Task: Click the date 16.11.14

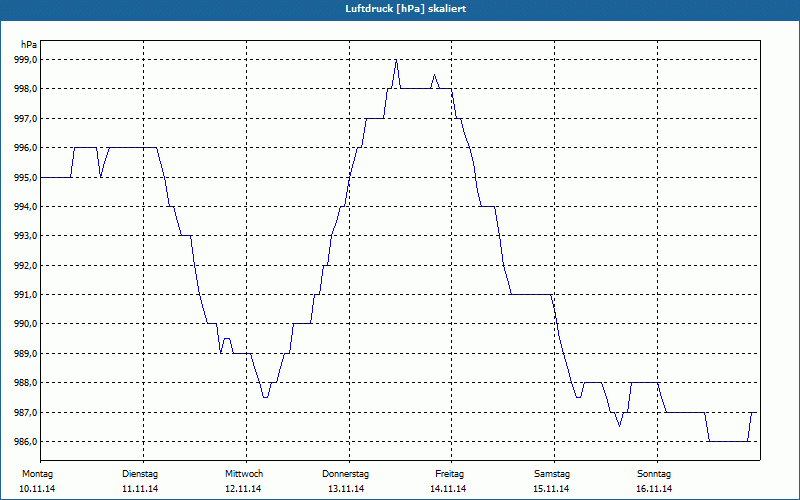Action: coord(655,489)
